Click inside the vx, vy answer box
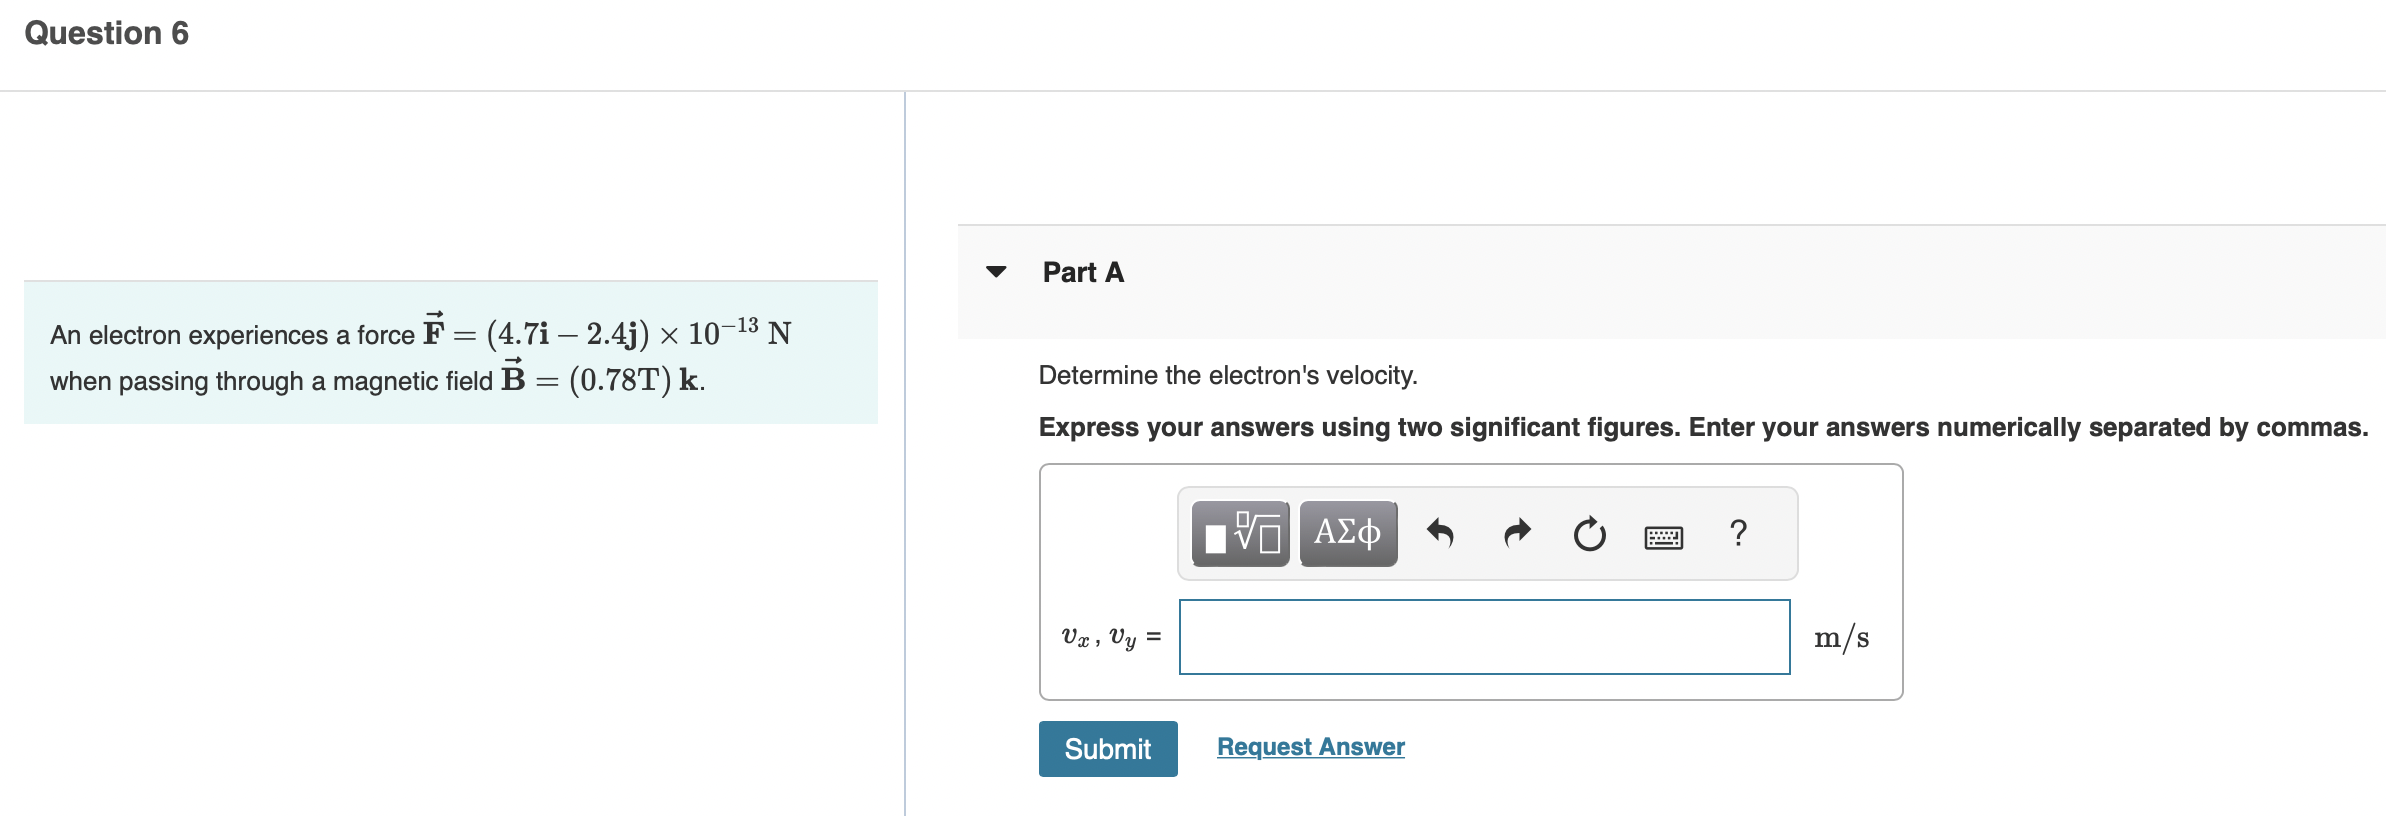2386x816 pixels. (x=1484, y=637)
